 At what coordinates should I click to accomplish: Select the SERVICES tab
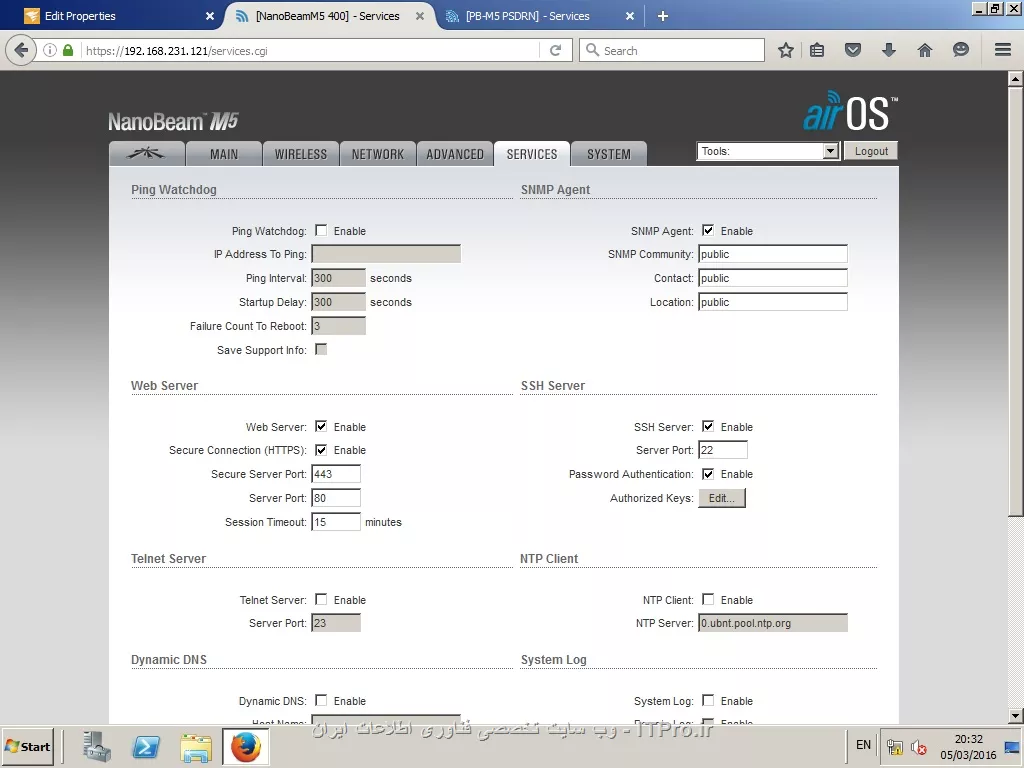tap(532, 154)
